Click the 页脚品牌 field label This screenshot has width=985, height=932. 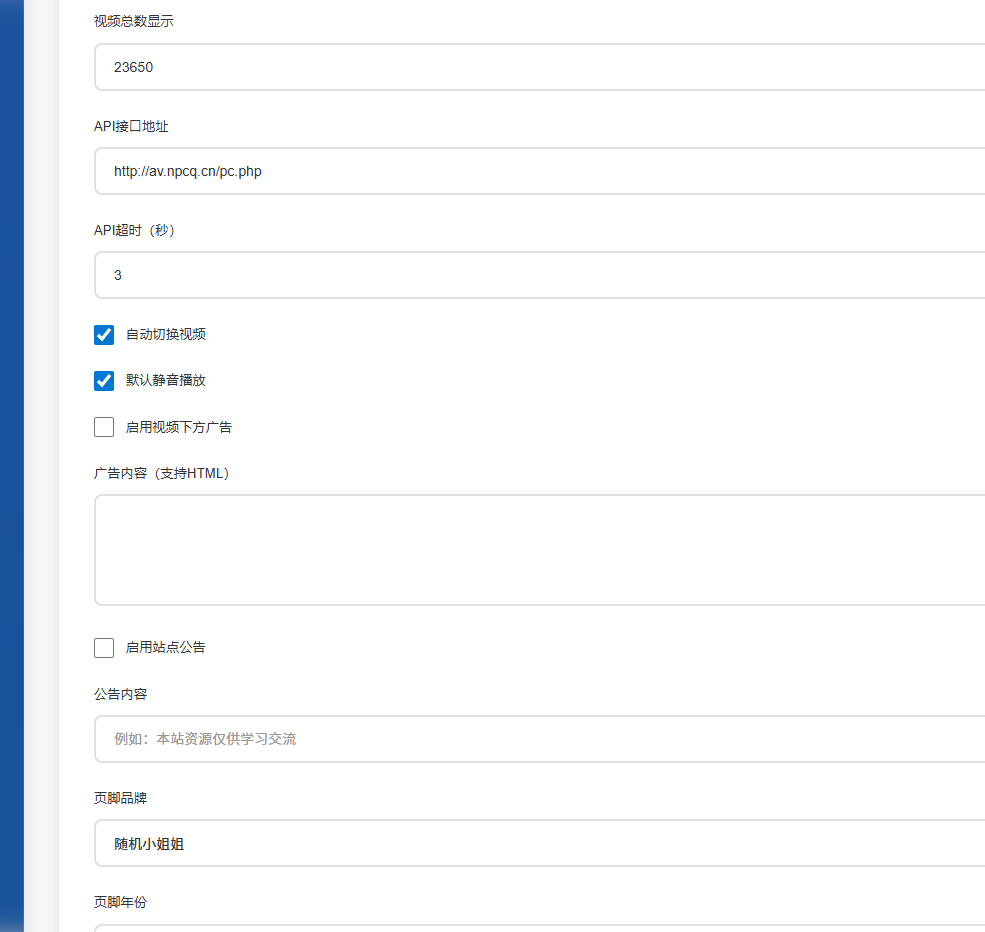coord(121,798)
